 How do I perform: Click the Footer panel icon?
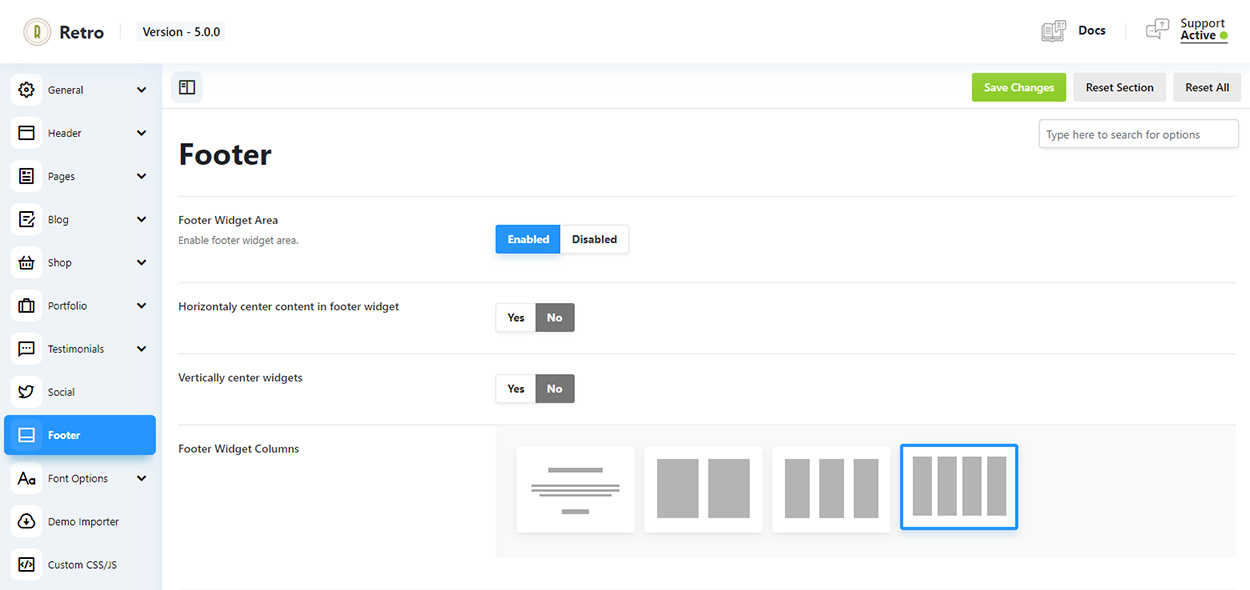point(27,435)
